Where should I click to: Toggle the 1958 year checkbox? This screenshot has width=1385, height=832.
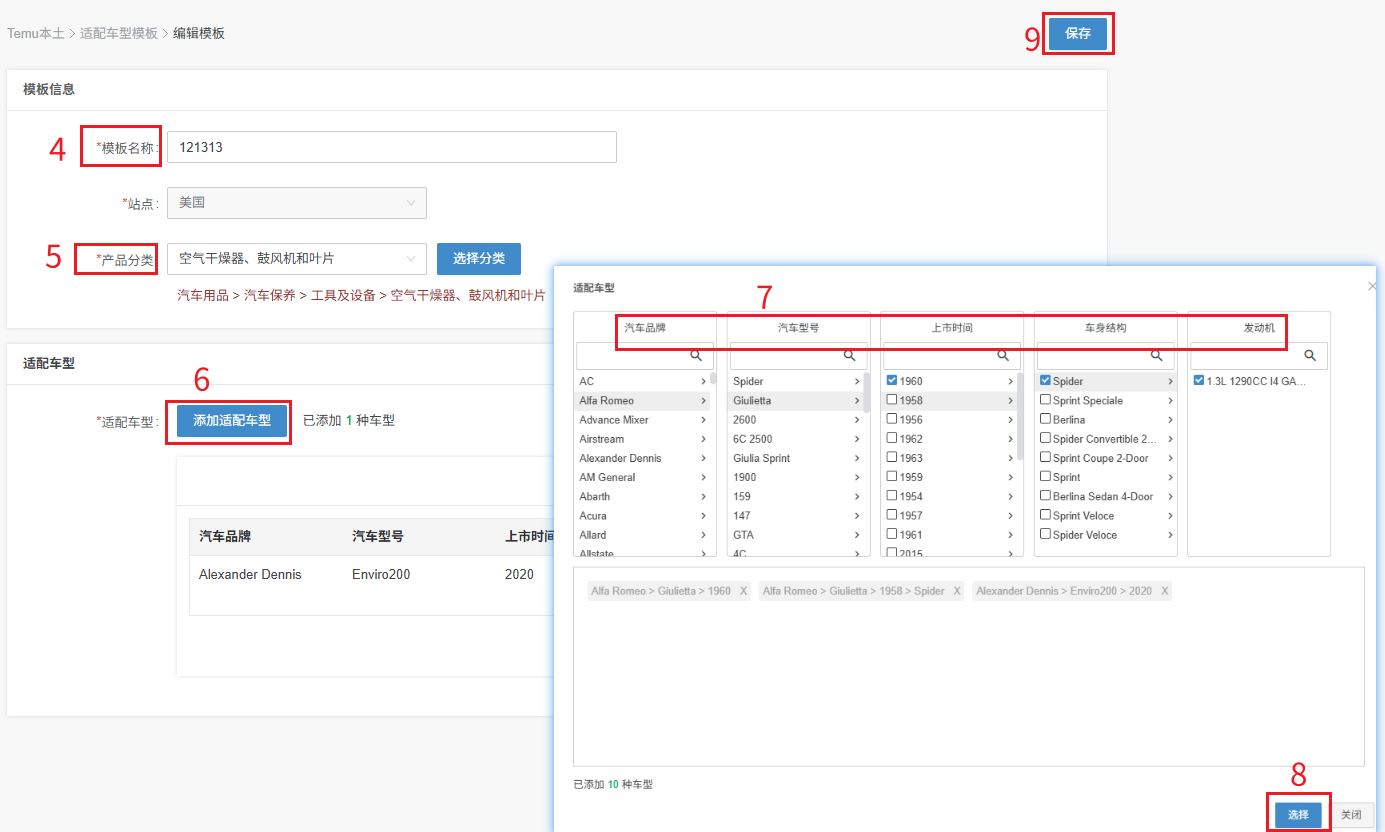(892, 400)
